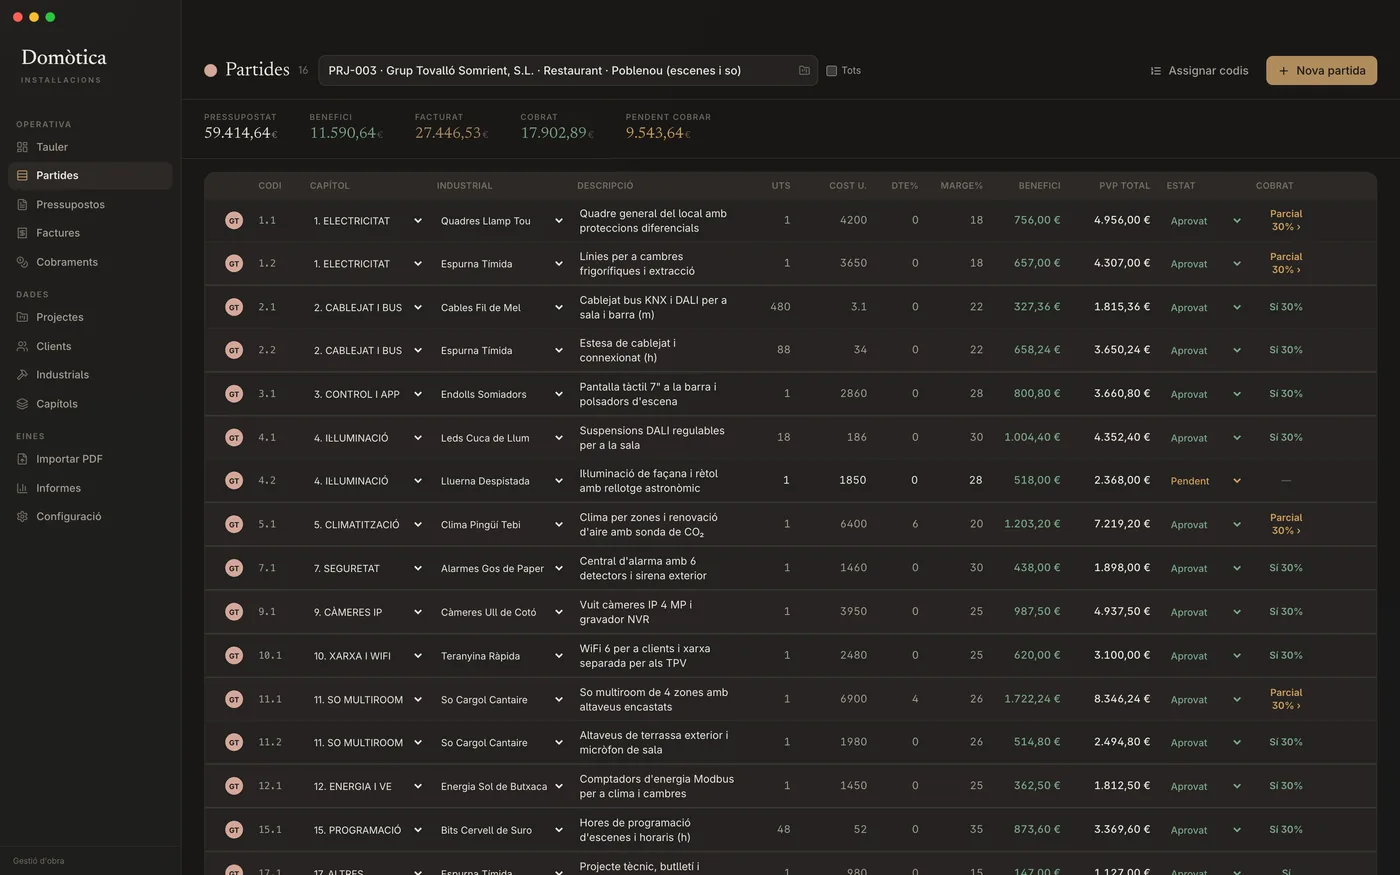The height and width of the screenshot is (875, 1400).
Task: Click Assignar codis button
Action: coord(1199,71)
